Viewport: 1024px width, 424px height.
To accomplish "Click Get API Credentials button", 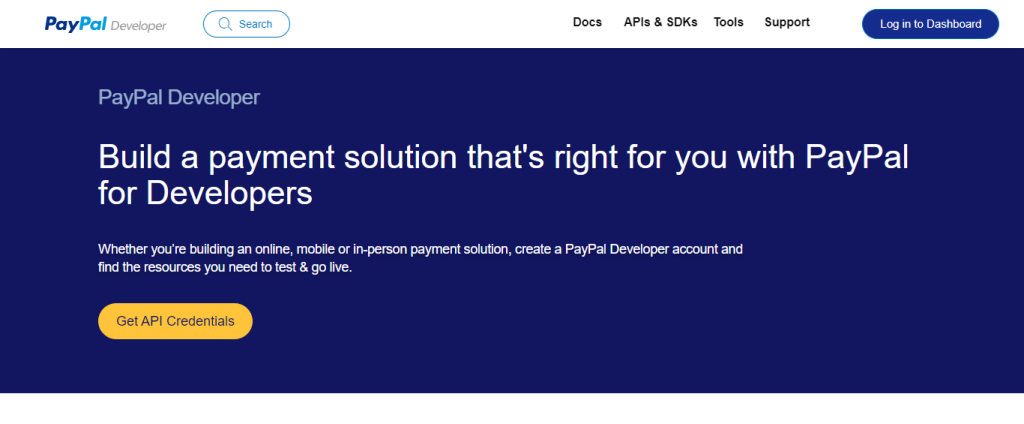I will tap(175, 321).
